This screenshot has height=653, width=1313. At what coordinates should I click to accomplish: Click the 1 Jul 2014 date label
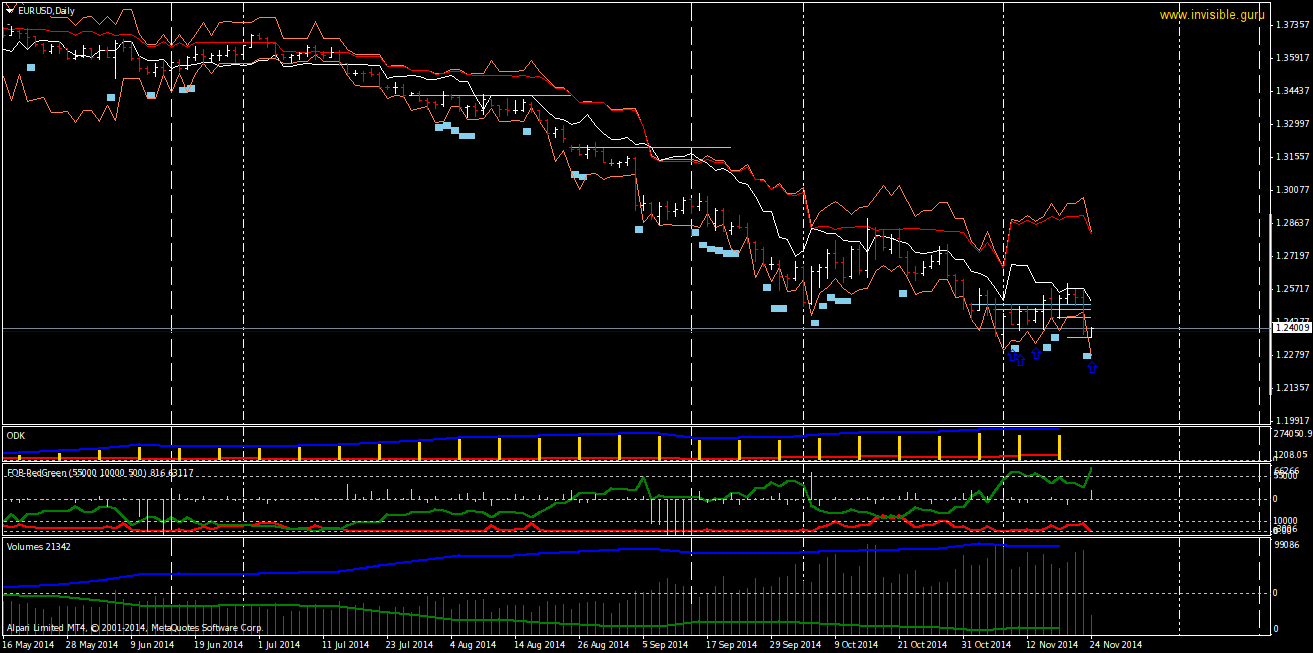[x=279, y=645]
